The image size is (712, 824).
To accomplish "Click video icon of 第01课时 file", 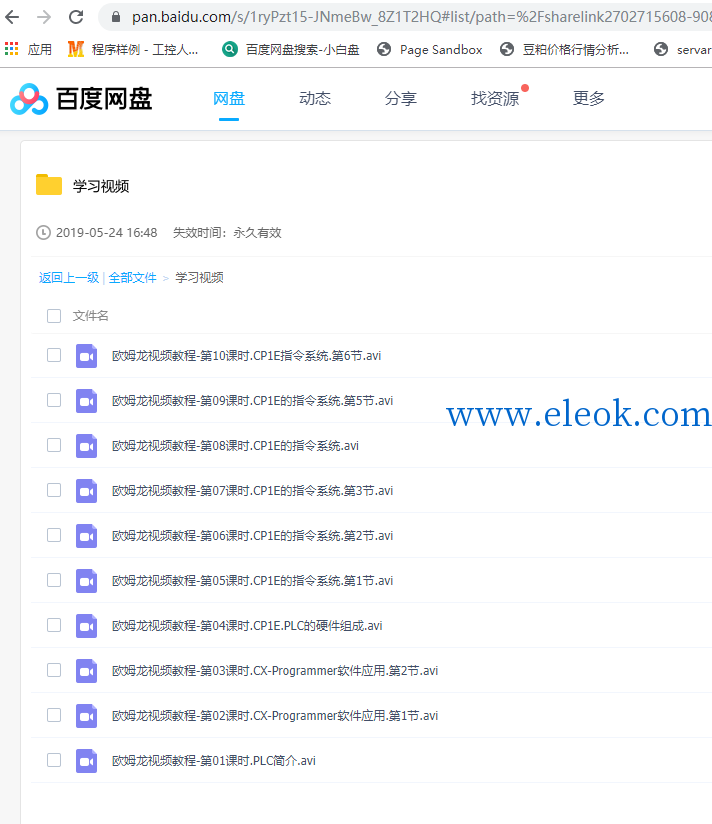I will point(86,761).
